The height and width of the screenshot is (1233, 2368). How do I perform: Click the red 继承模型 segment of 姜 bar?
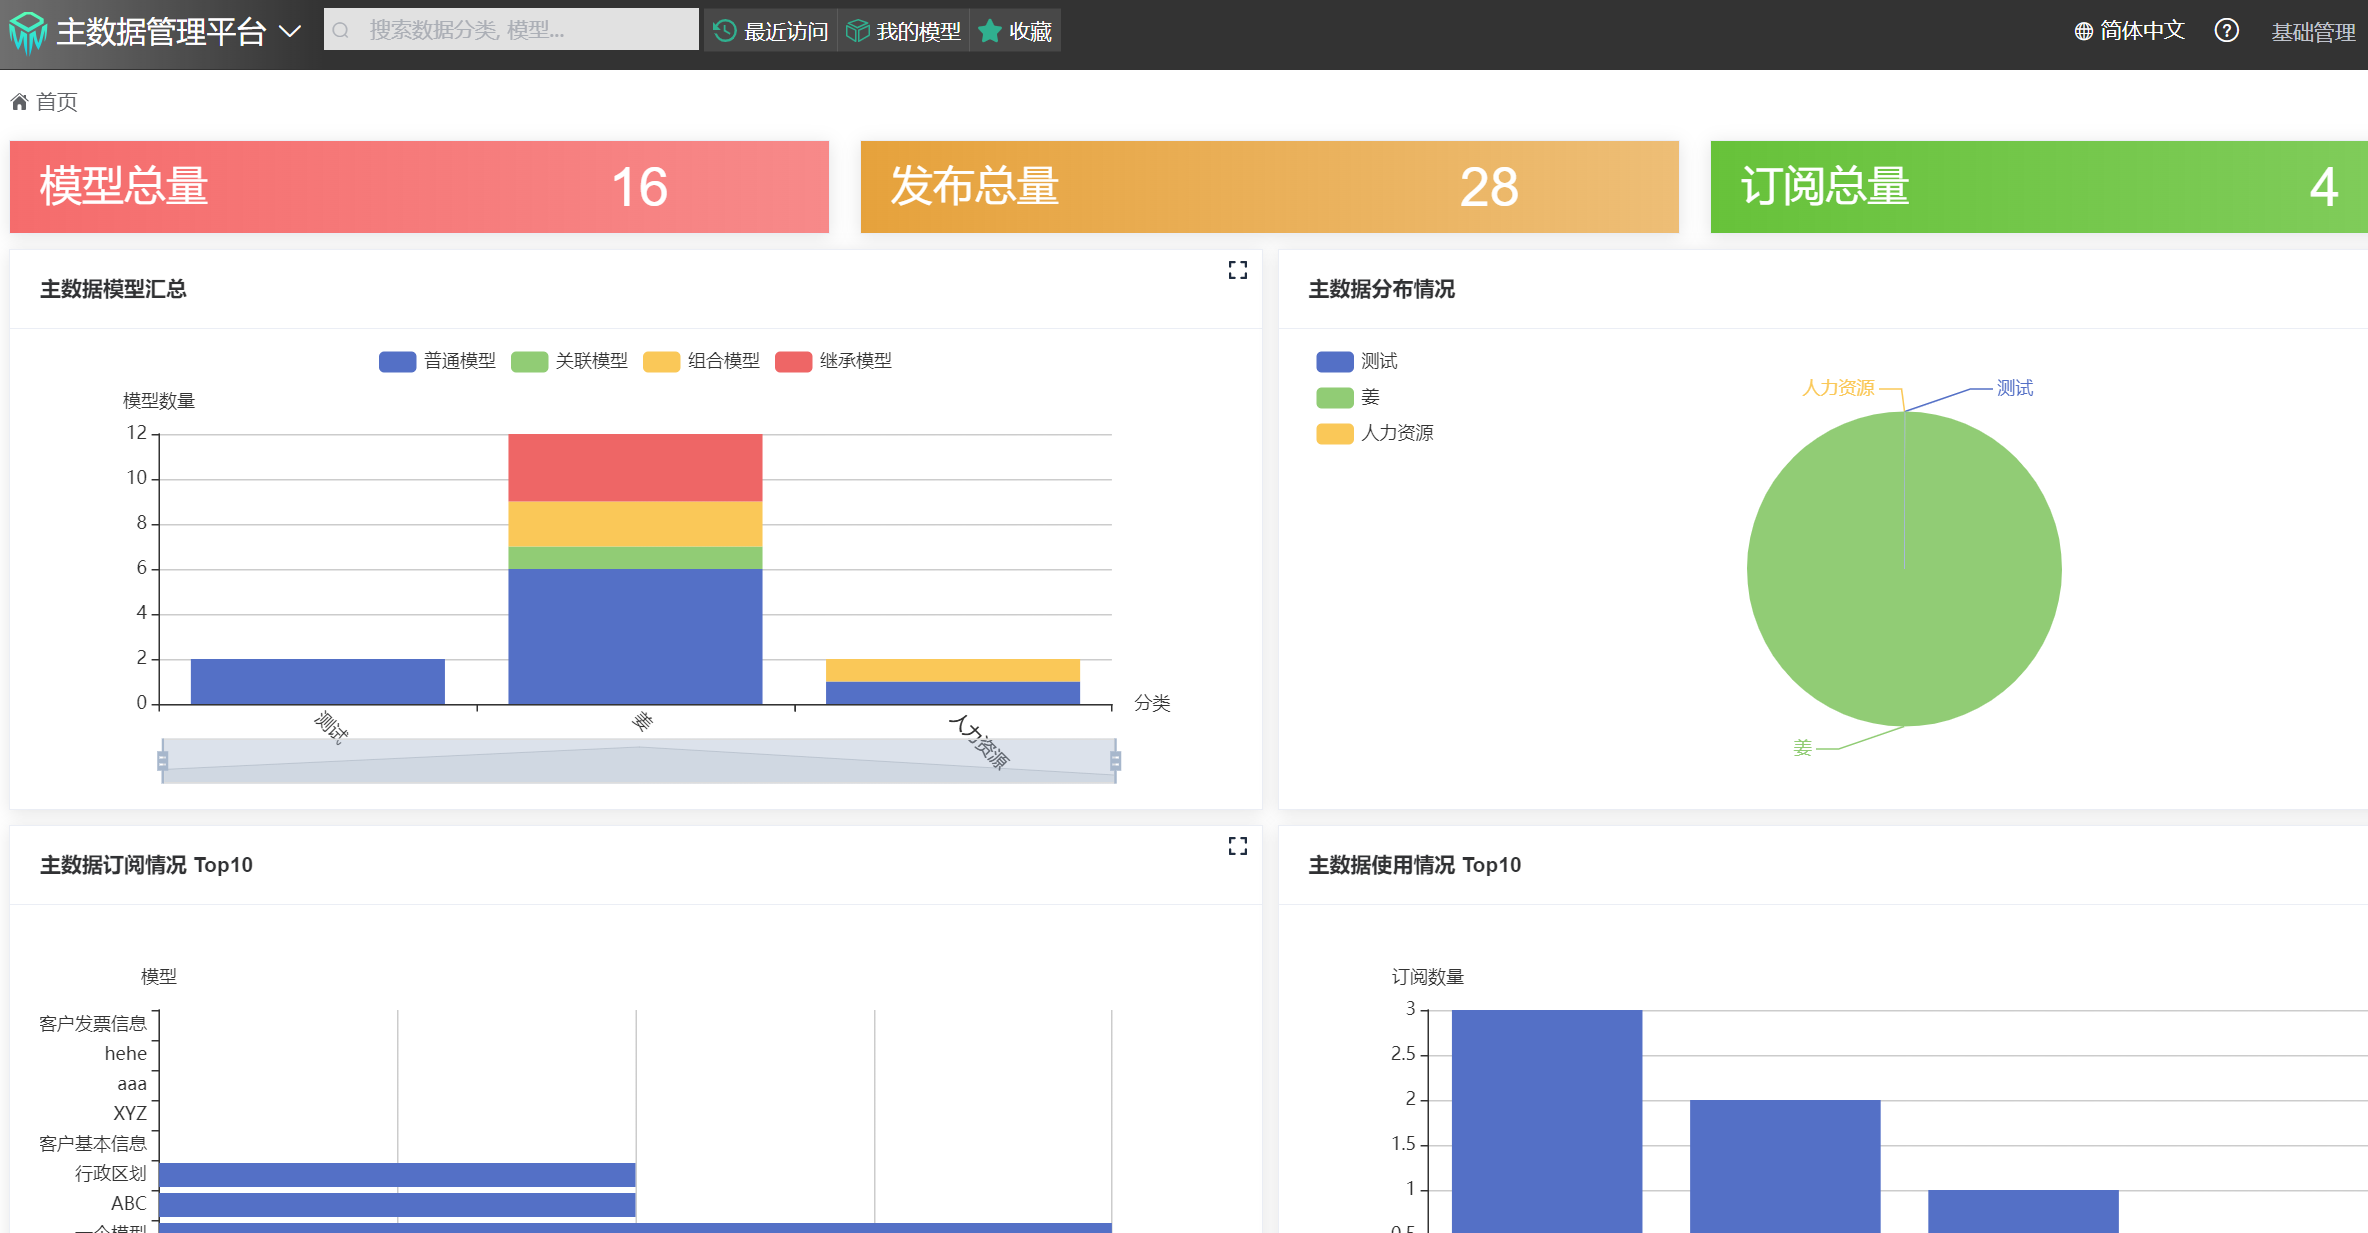coord(635,467)
